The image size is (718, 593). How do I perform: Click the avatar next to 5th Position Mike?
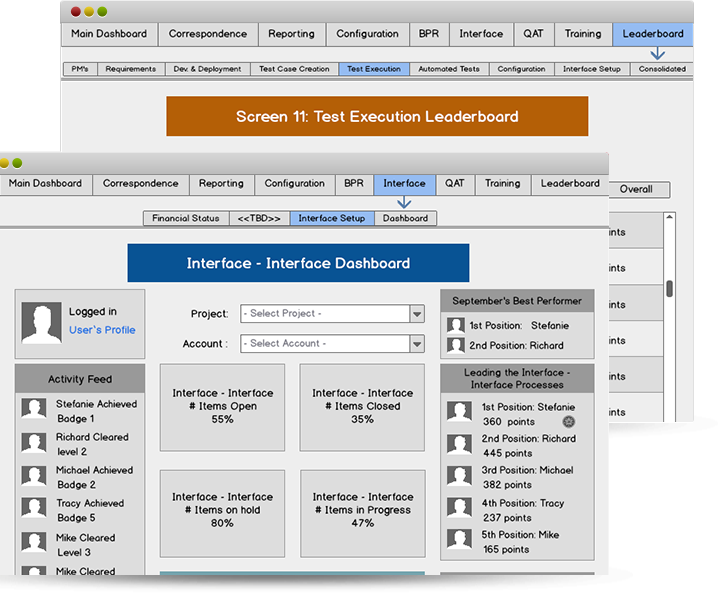tap(459, 539)
